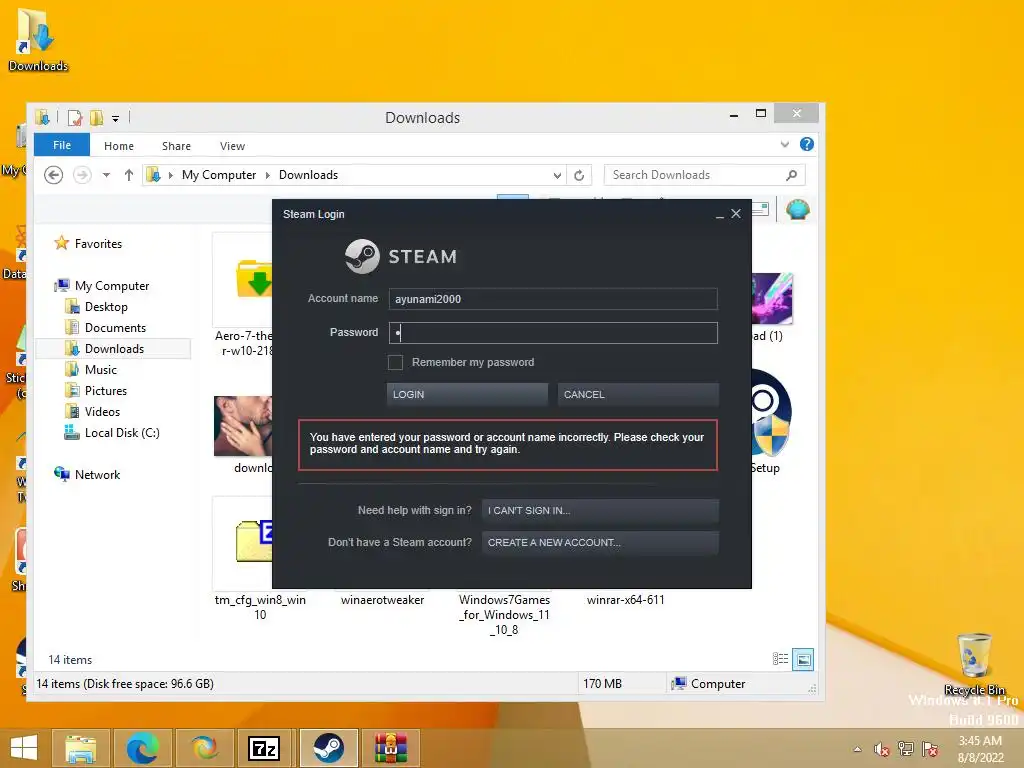Click the muted volume tray icon
The image size is (1024, 768).
coord(882,749)
